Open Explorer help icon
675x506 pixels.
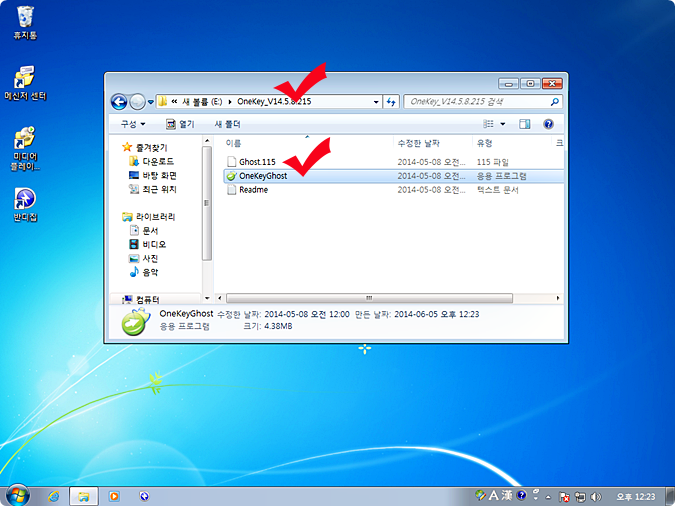548,124
